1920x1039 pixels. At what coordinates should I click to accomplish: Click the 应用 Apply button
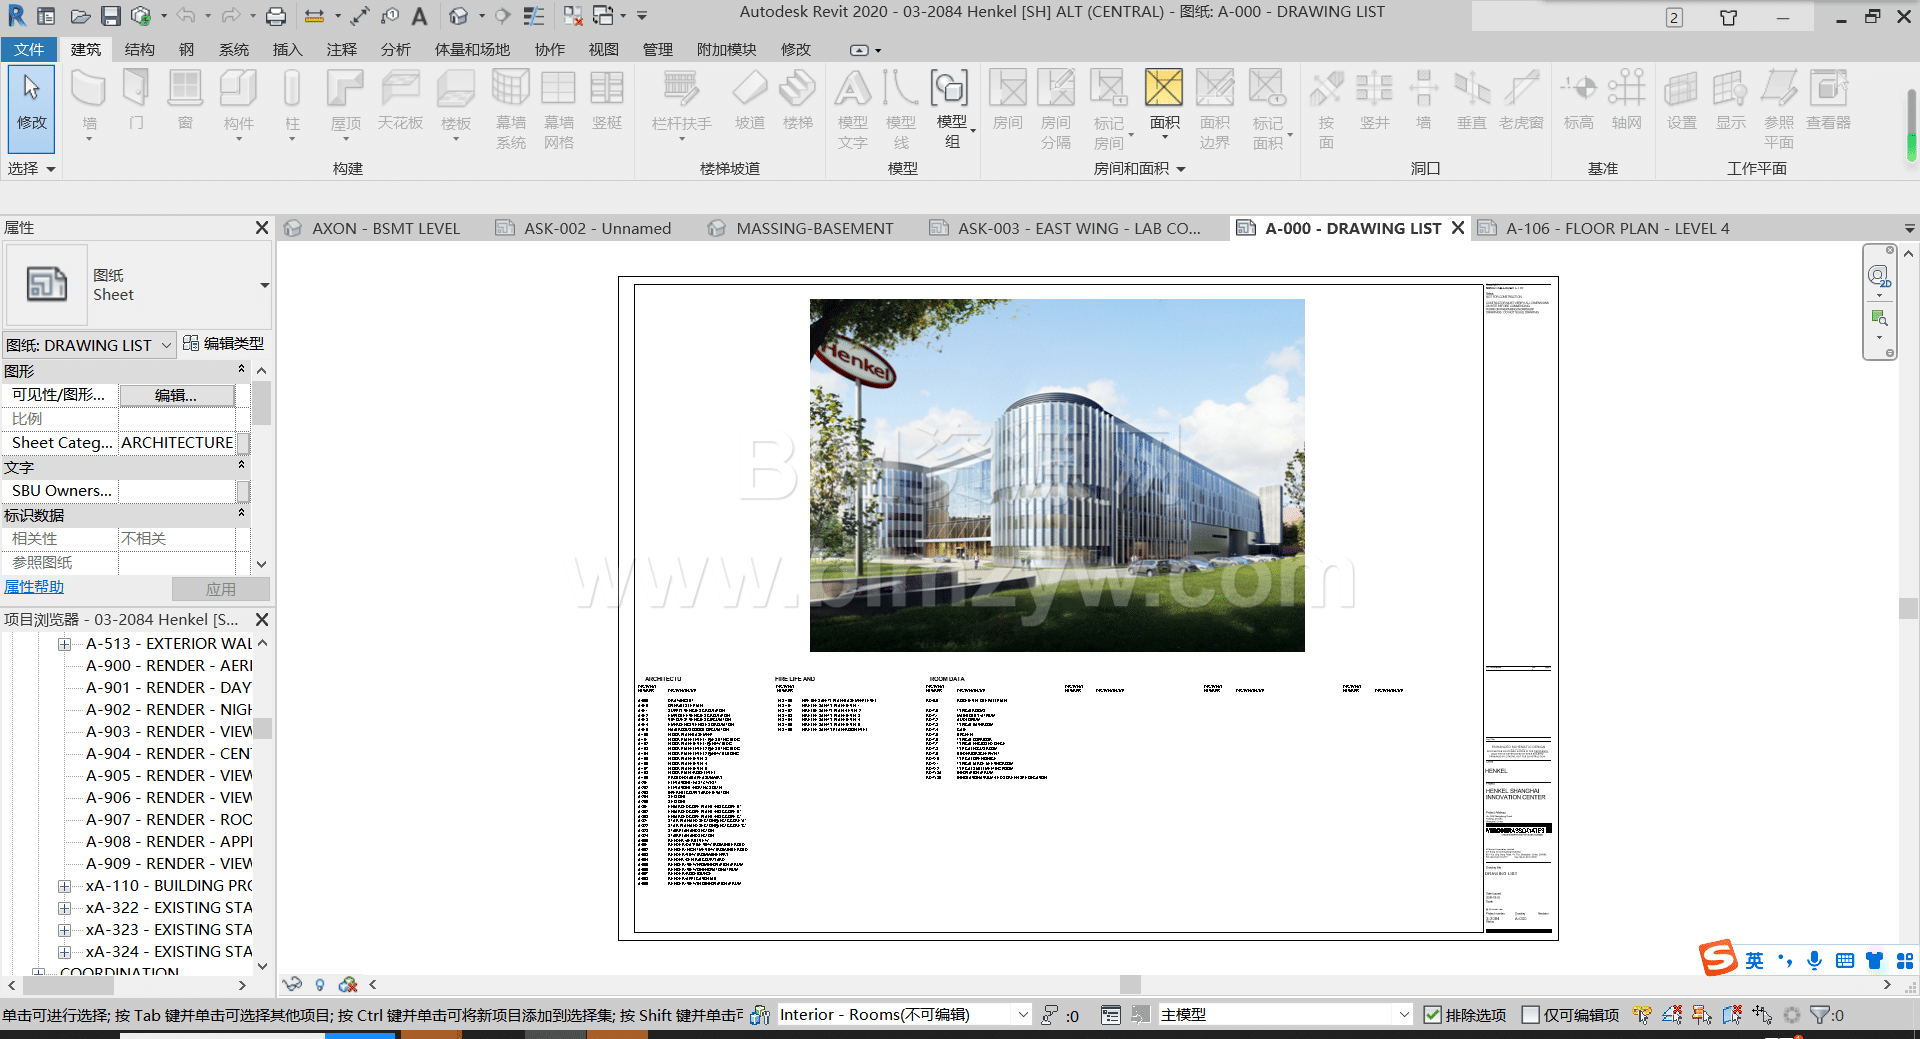click(x=220, y=589)
